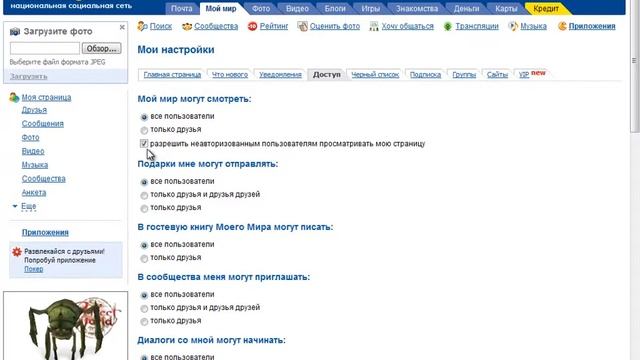
Task: Open the Карты tab
Action: click(506, 8)
